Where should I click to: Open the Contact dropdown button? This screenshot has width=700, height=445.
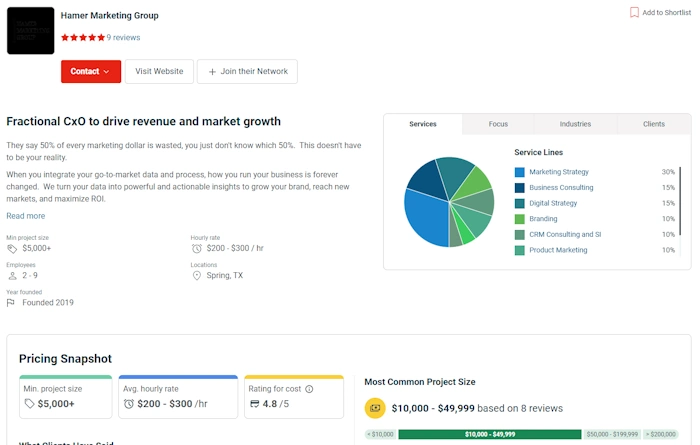click(91, 71)
